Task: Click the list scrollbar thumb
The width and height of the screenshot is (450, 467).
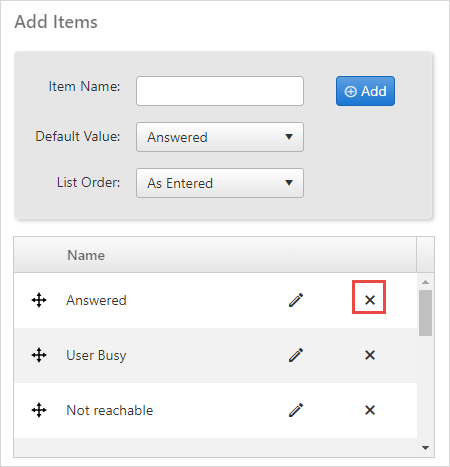Action: (x=426, y=313)
